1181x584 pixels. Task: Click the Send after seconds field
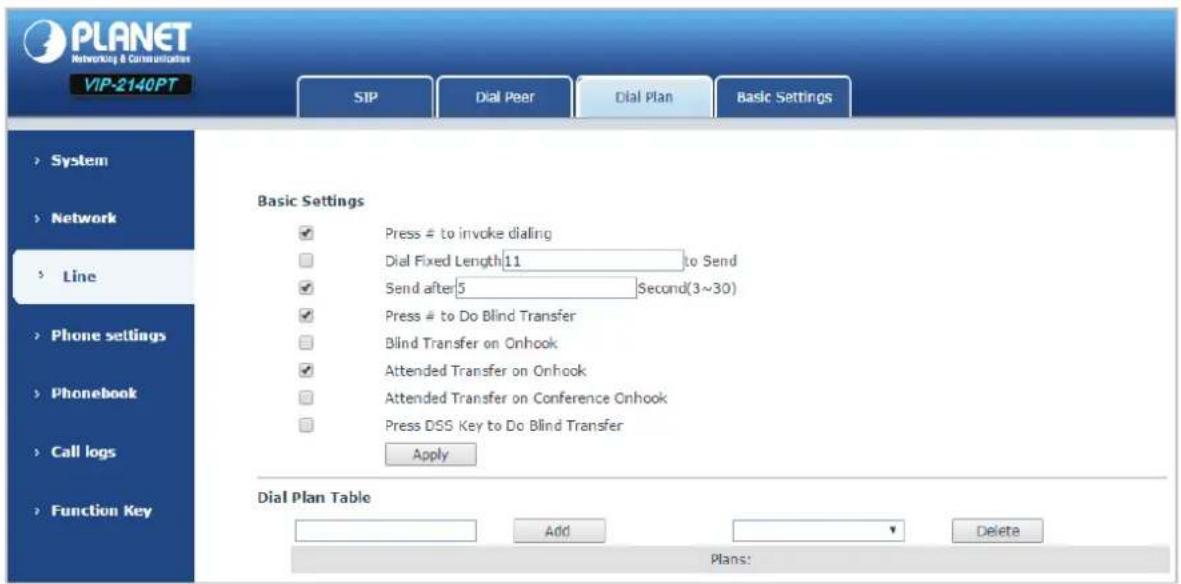546,288
